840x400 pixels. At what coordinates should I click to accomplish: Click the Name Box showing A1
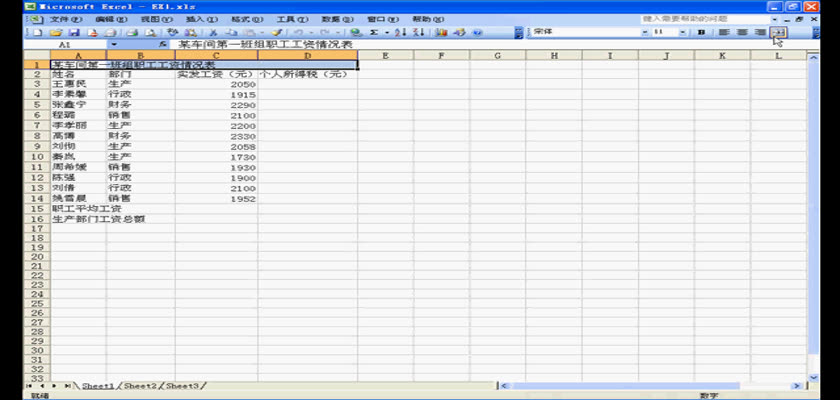click(65, 45)
